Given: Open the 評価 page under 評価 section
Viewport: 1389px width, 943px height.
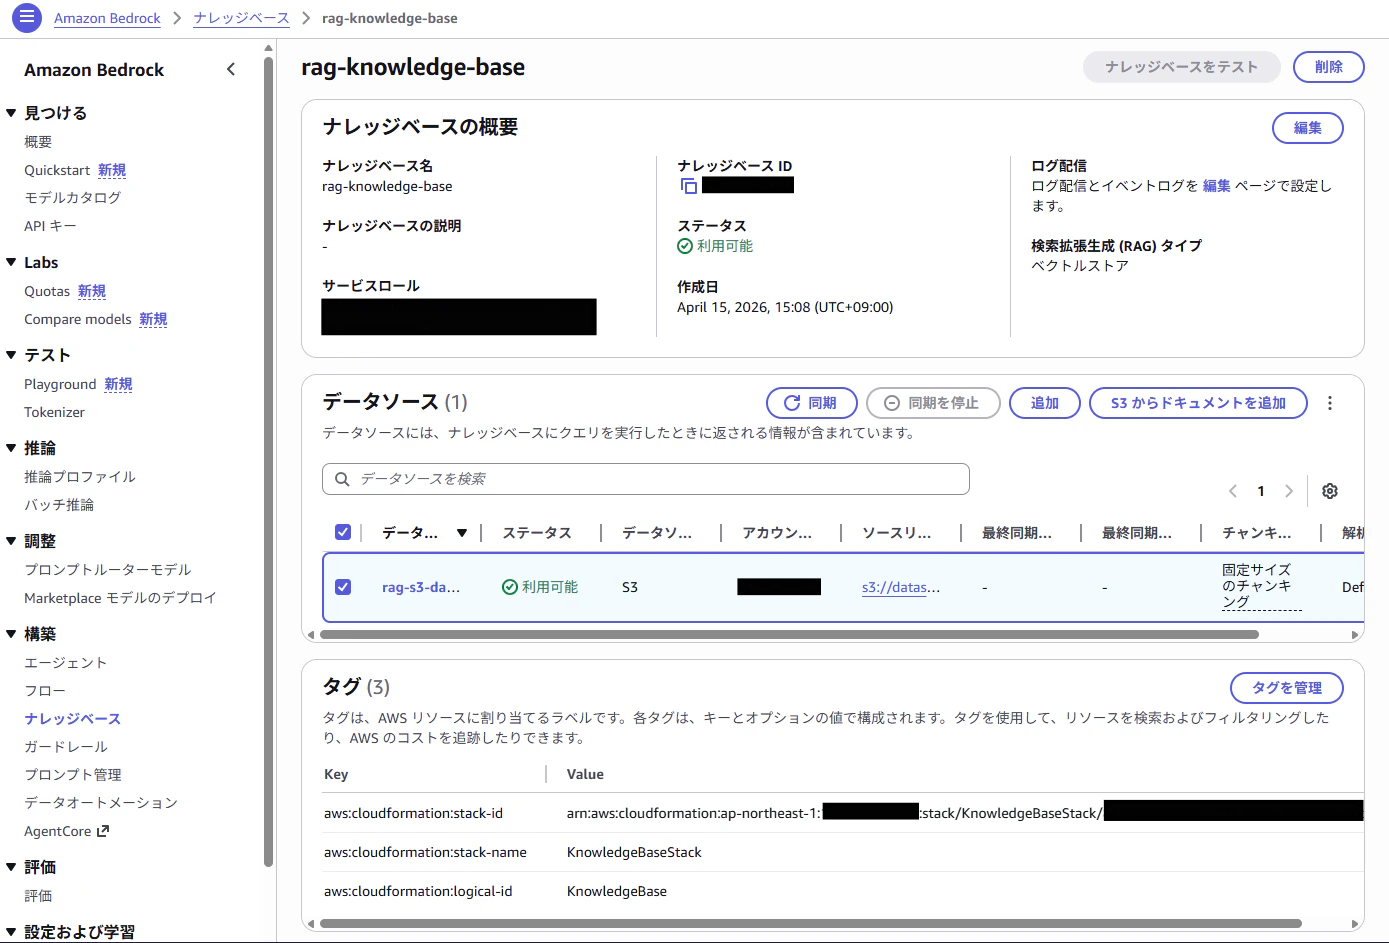Looking at the screenshot, I should tap(38, 896).
